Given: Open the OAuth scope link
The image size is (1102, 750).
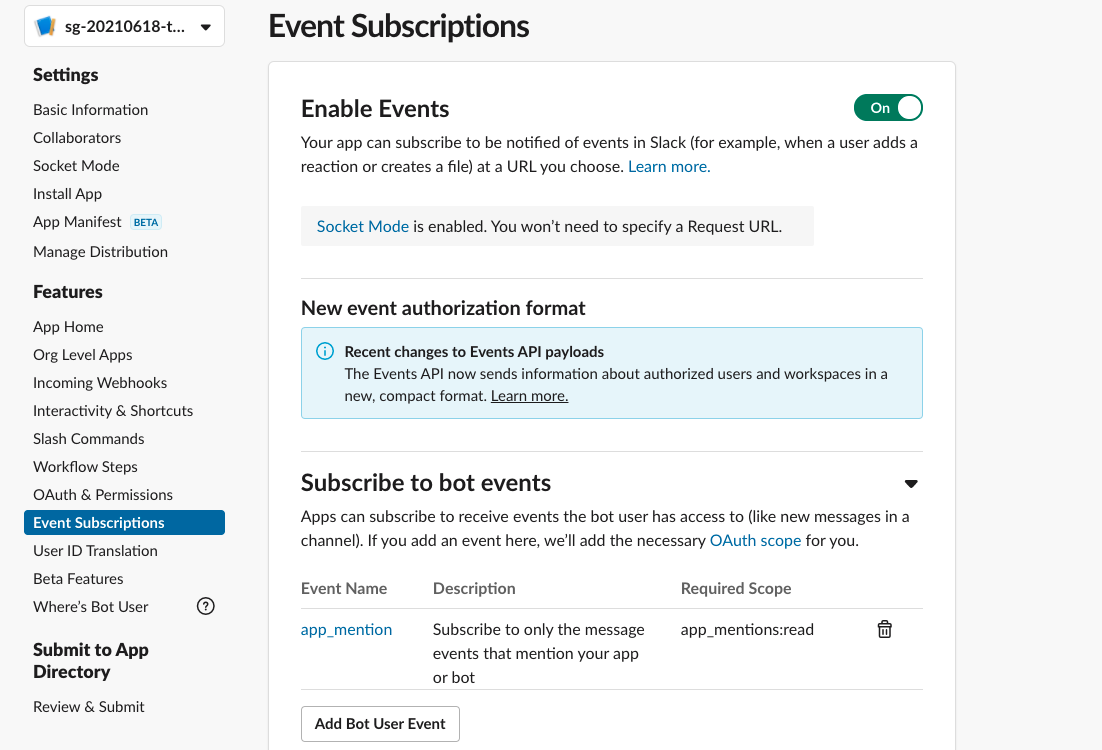Looking at the screenshot, I should click(x=756, y=541).
